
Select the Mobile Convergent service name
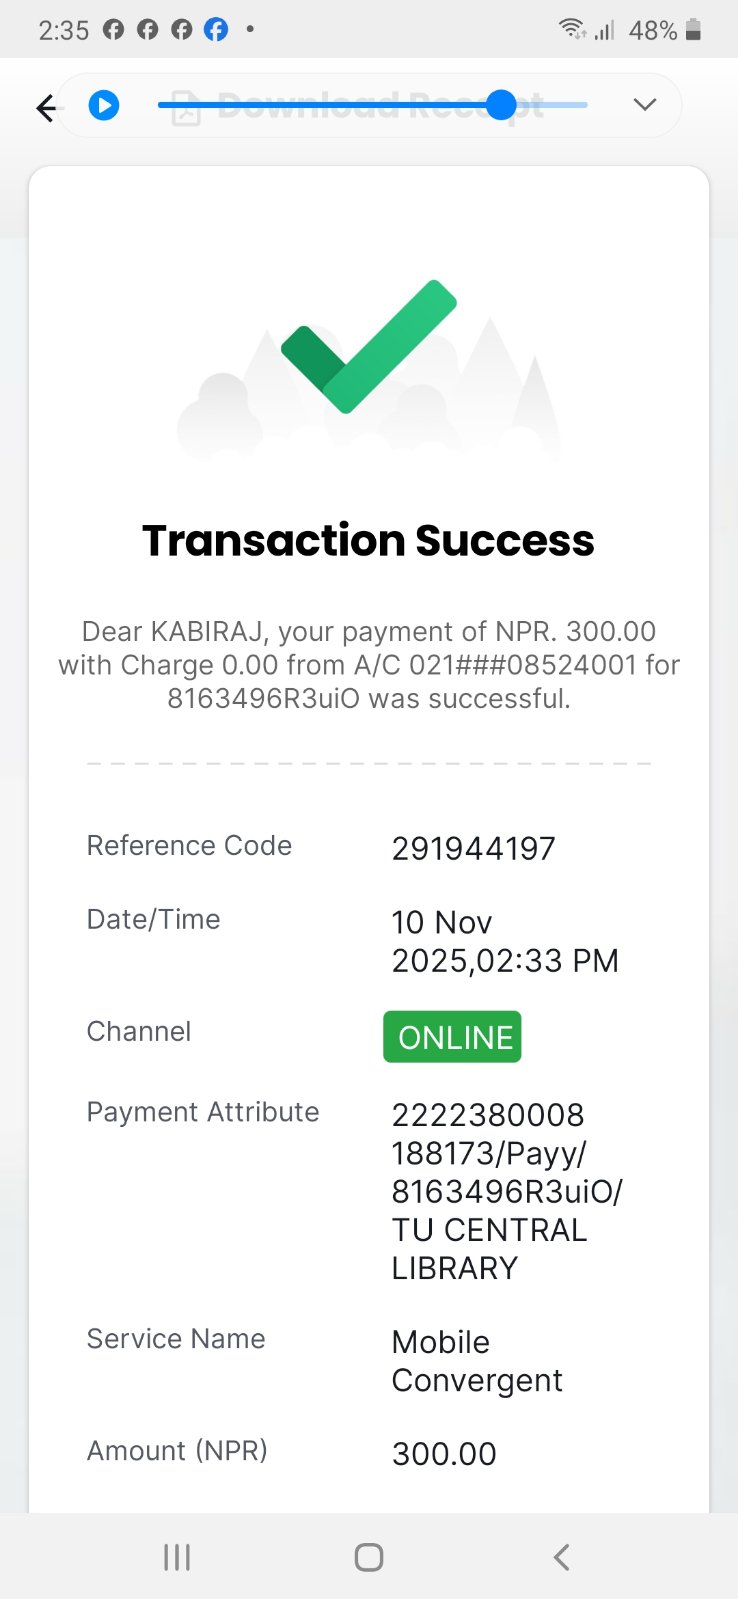point(476,1361)
